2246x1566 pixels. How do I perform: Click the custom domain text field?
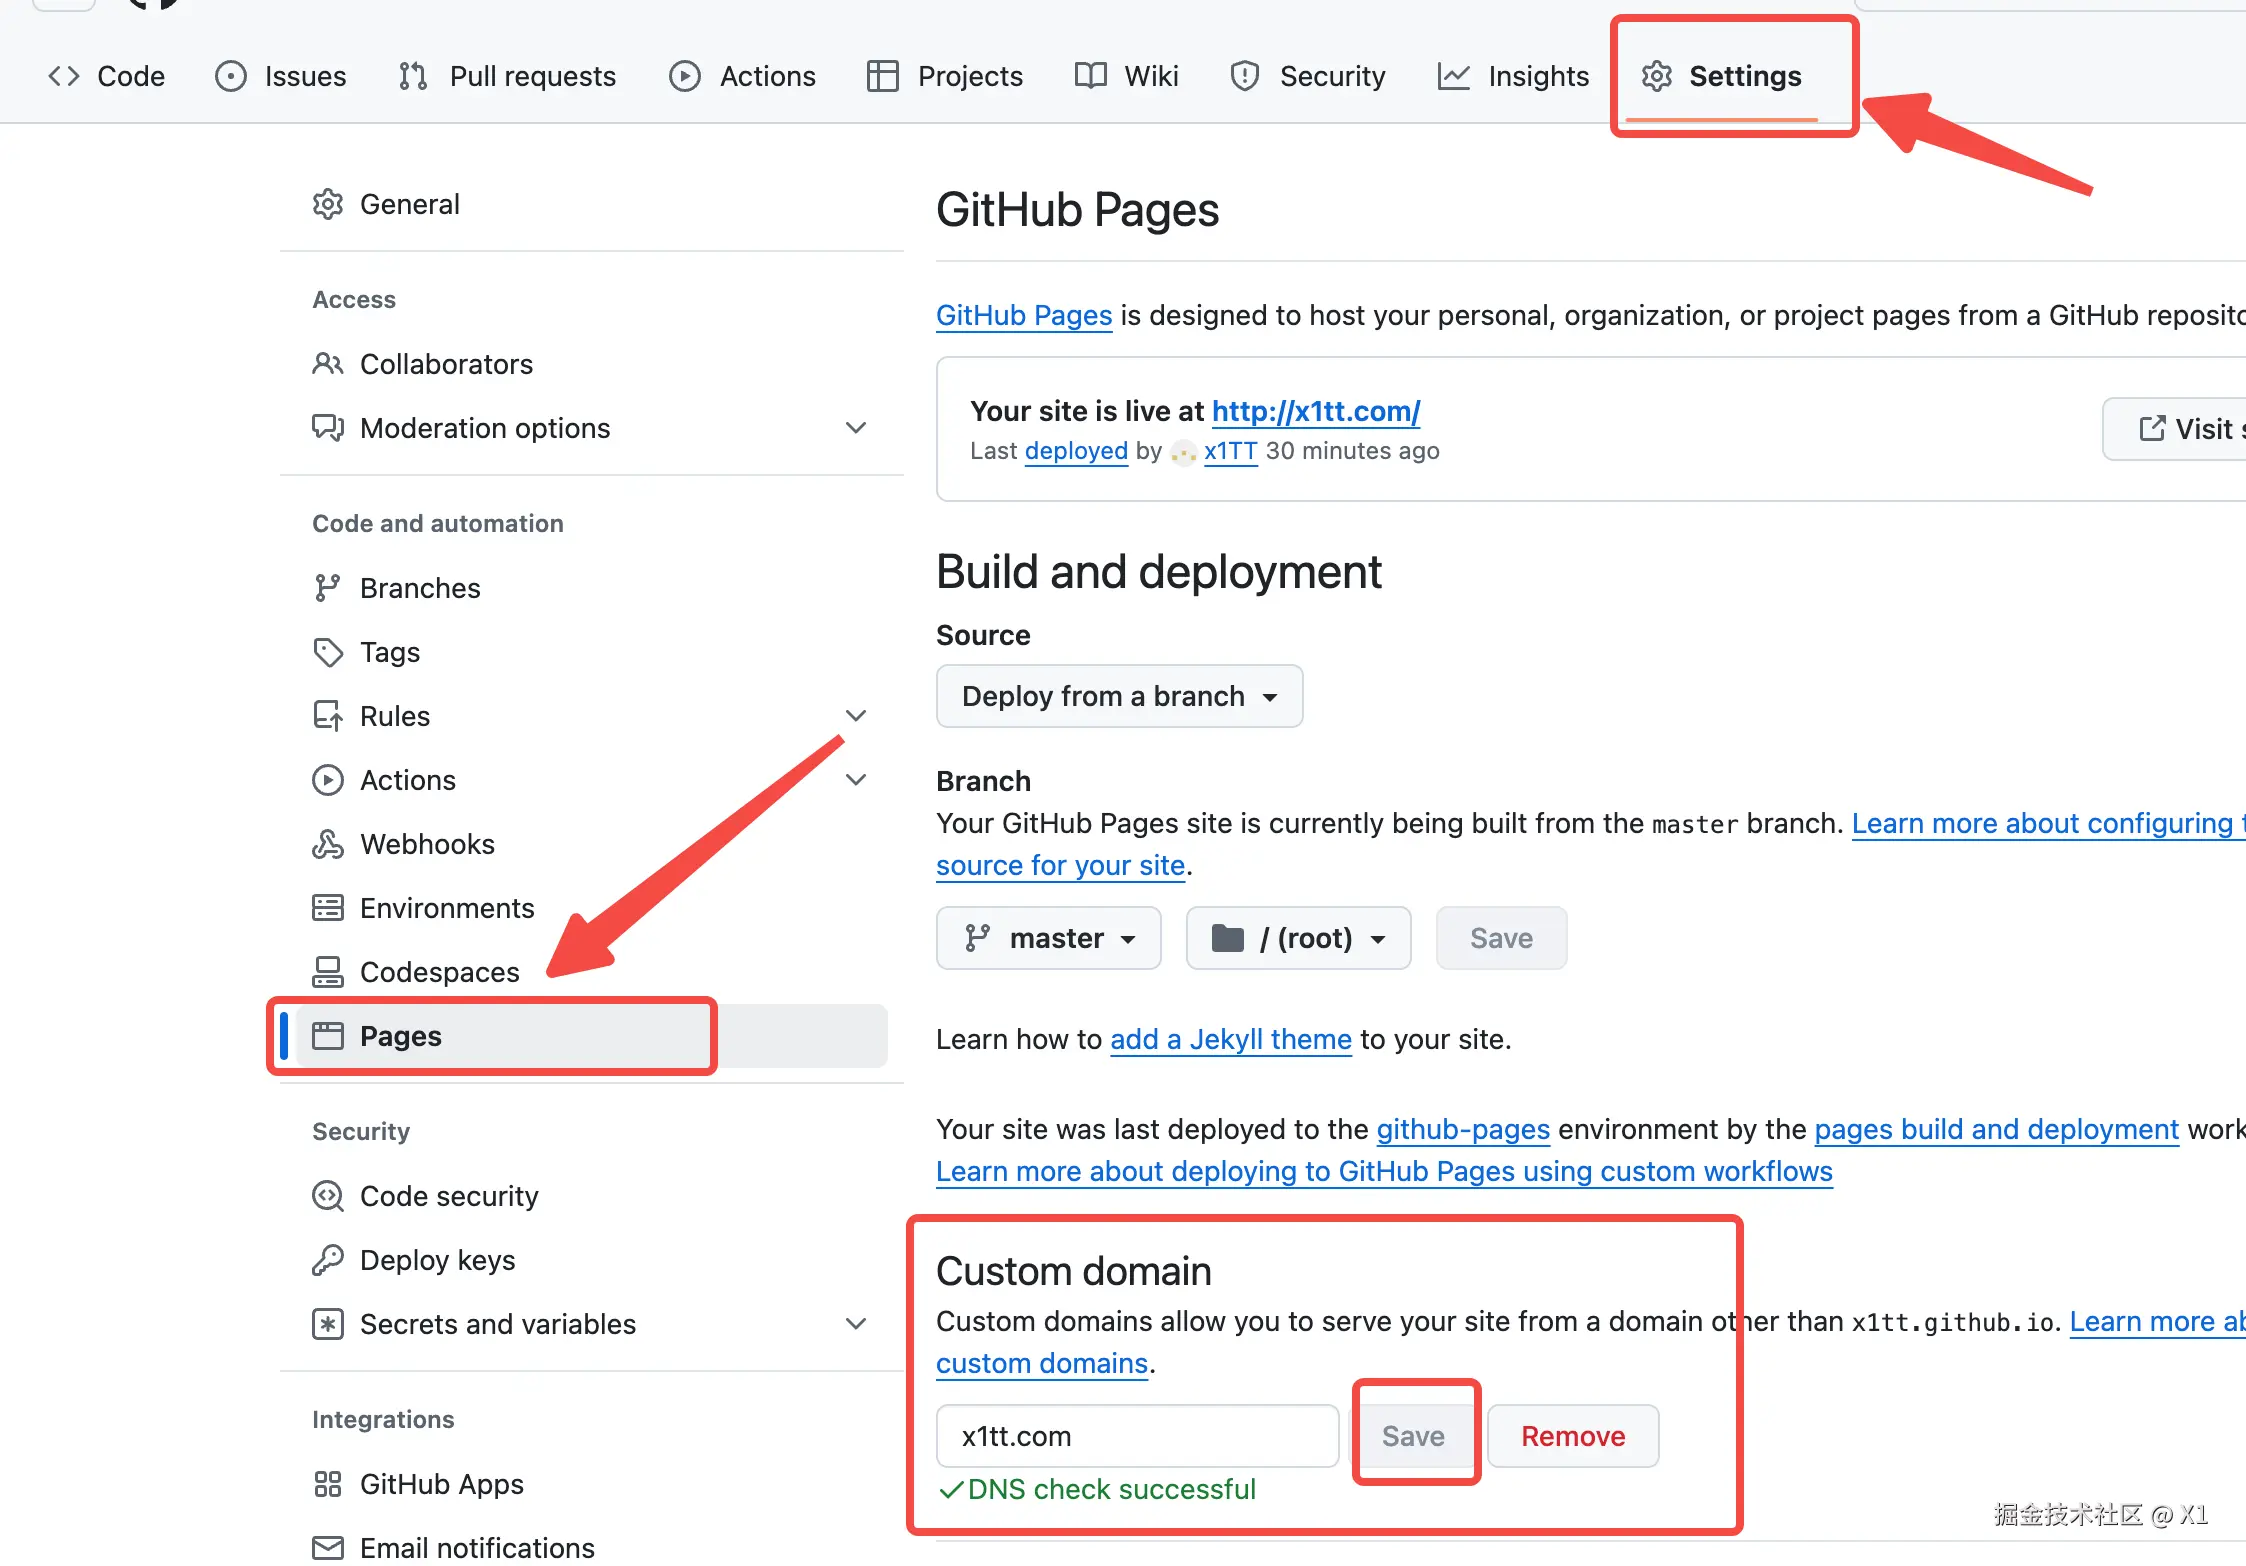[1136, 1436]
